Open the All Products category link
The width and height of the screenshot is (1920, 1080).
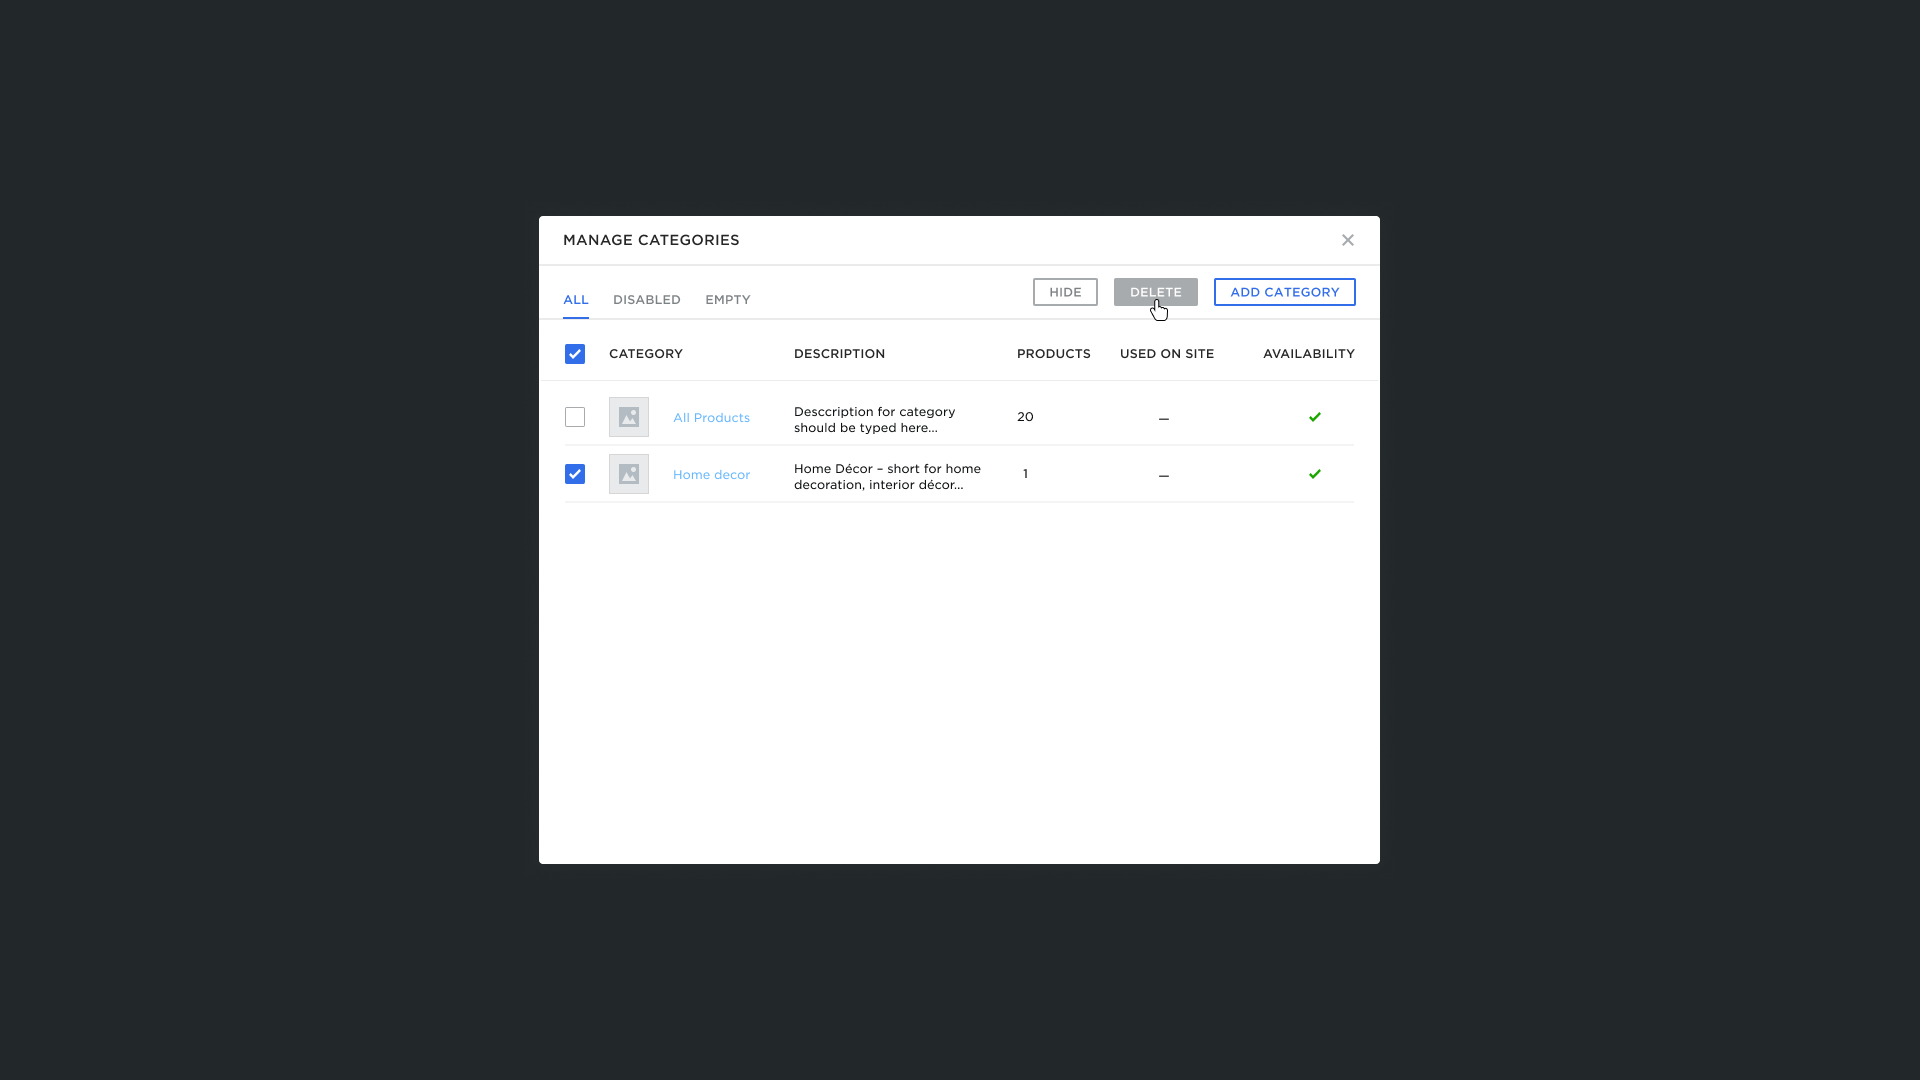coord(711,418)
